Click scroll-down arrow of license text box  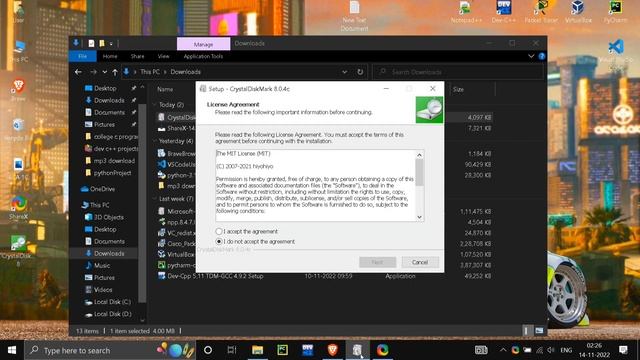(419, 217)
